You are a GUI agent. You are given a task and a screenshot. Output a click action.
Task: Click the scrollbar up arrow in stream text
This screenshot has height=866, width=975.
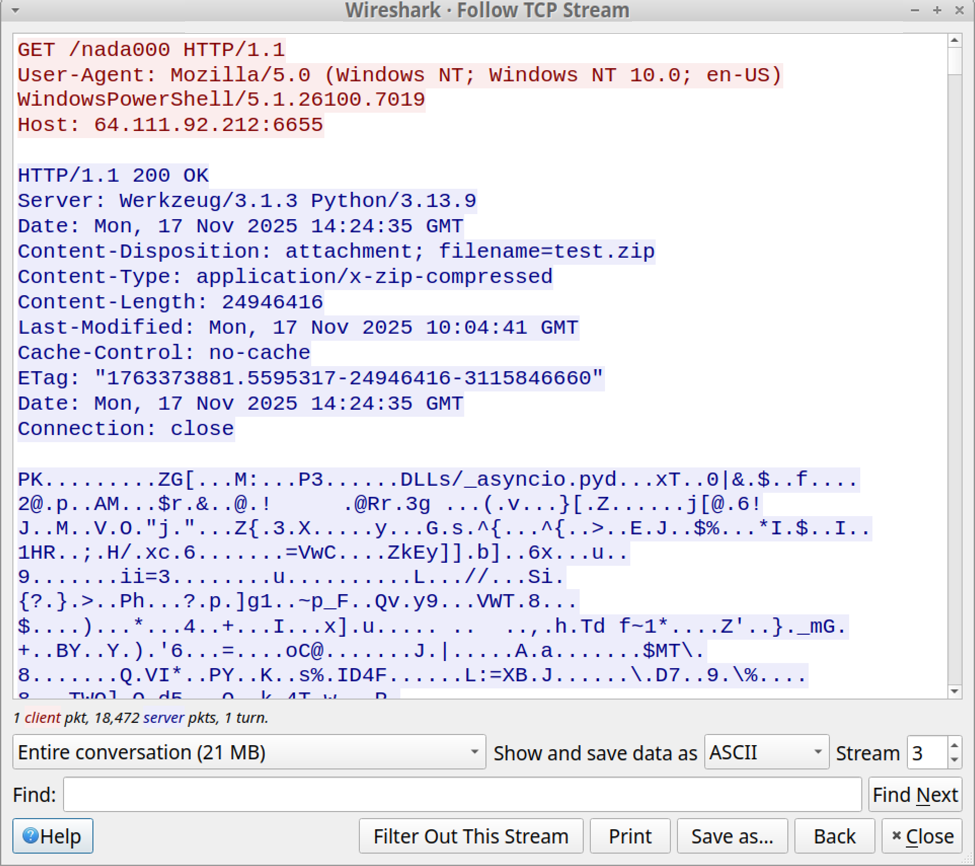pos(954,42)
